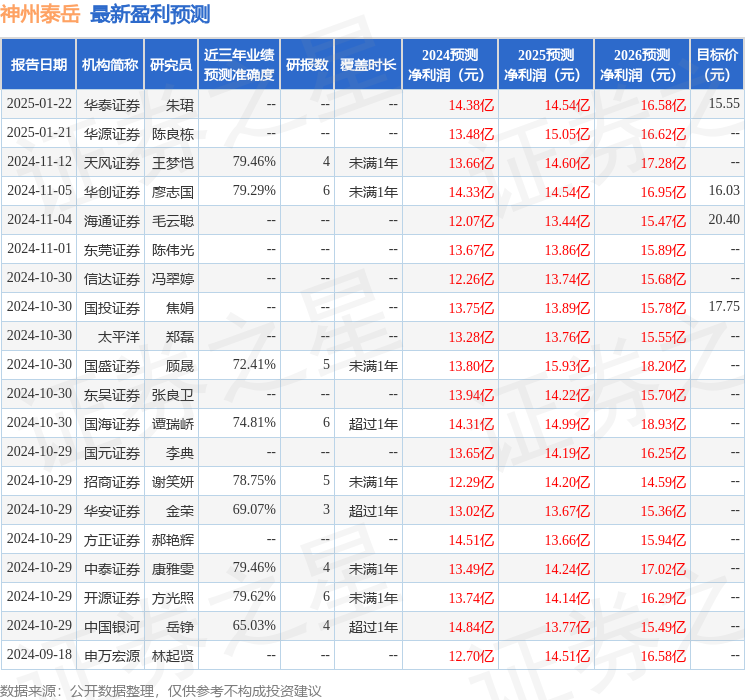
Task: Select the 目标价 column header
Action: [717, 65]
